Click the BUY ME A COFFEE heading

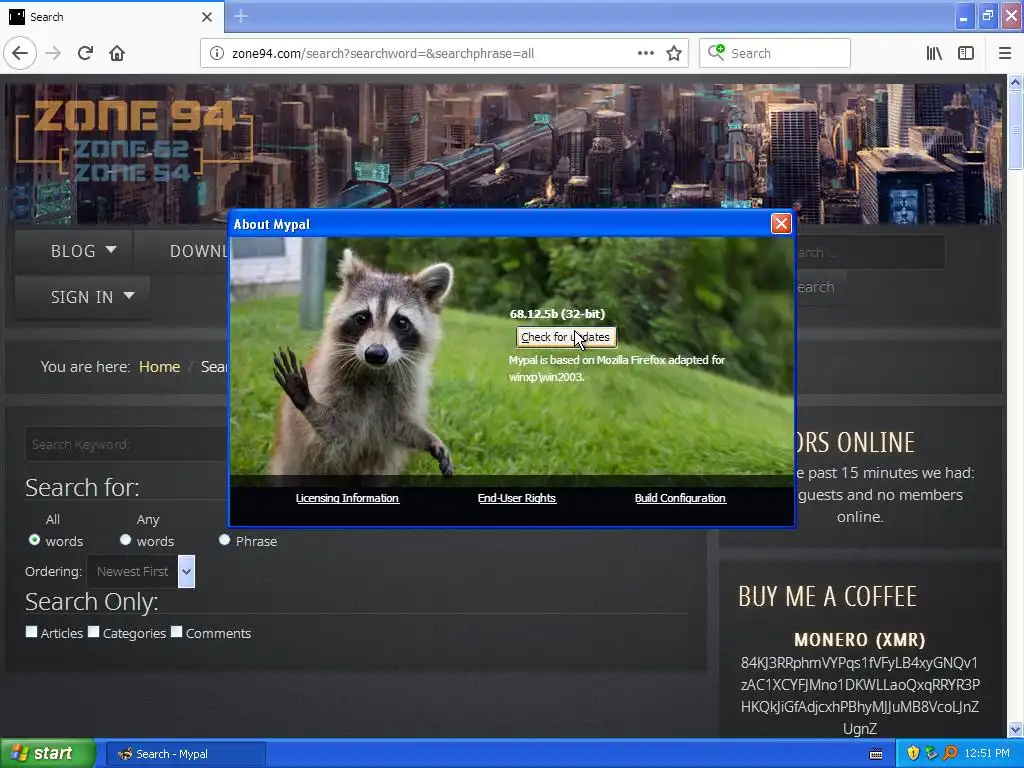(x=827, y=596)
